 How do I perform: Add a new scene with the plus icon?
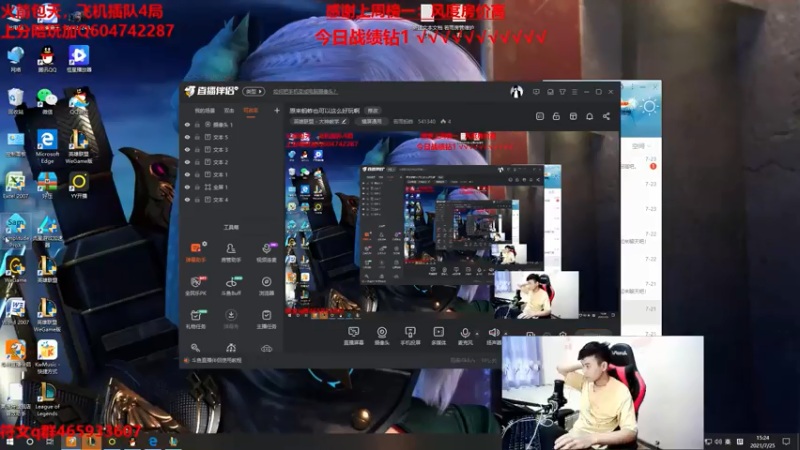click(x=277, y=110)
